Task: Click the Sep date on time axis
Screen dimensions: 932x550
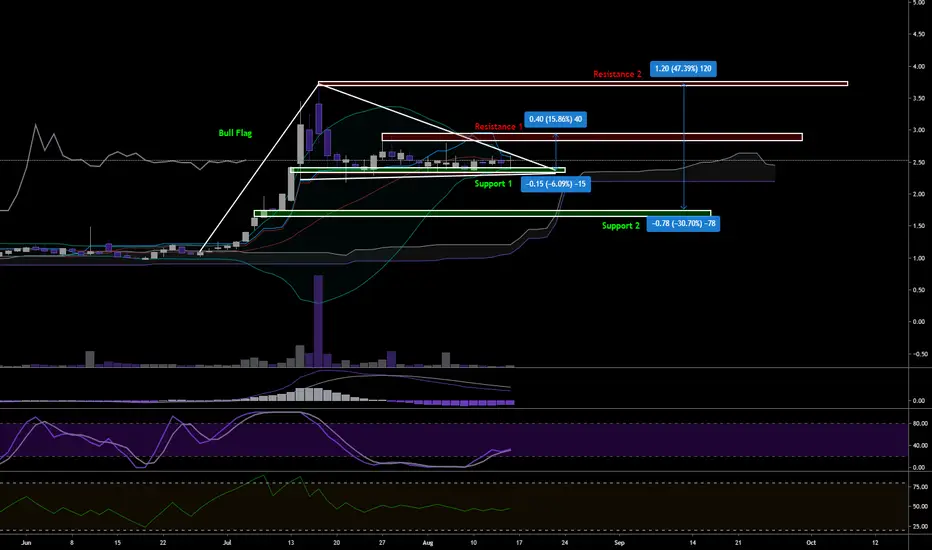Action: (x=619, y=542)
